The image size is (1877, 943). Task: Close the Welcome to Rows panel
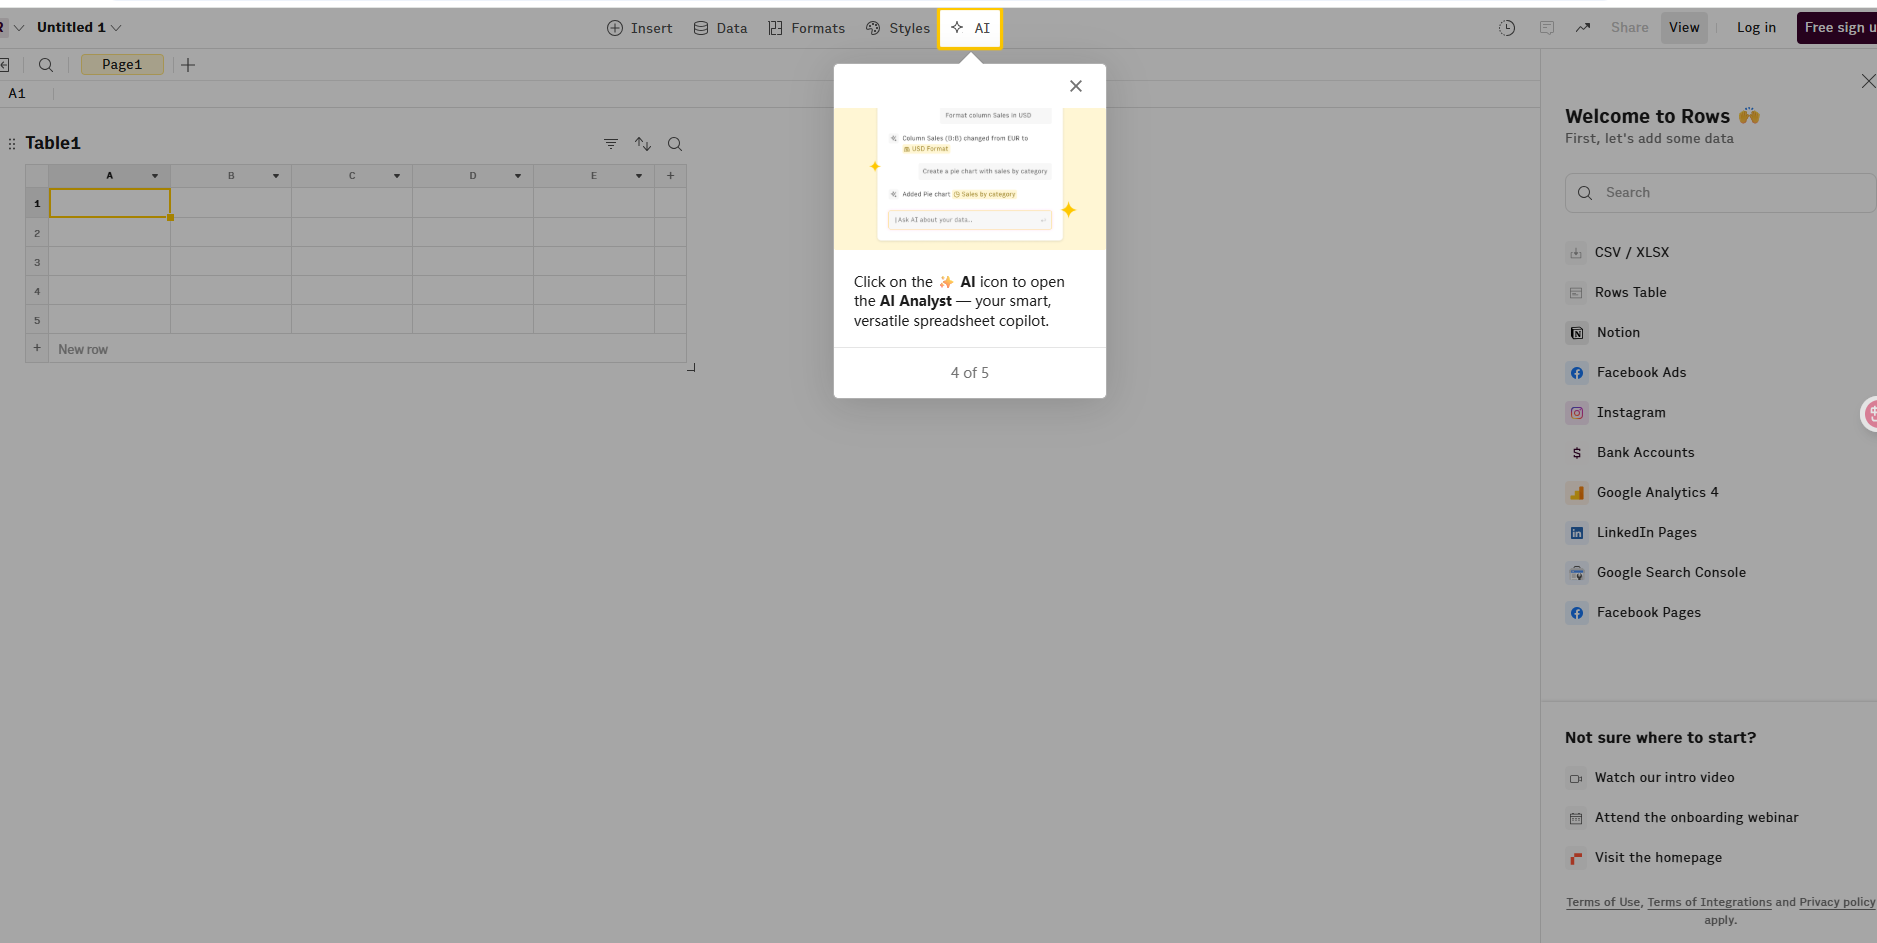coord(1868,81)
